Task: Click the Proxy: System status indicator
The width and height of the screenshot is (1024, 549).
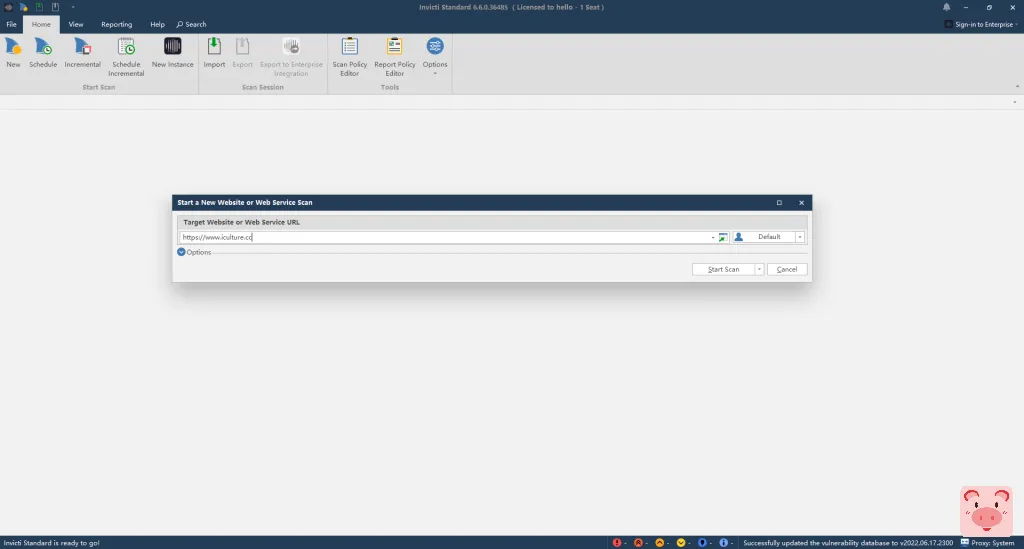Action: tap(987, 542)
